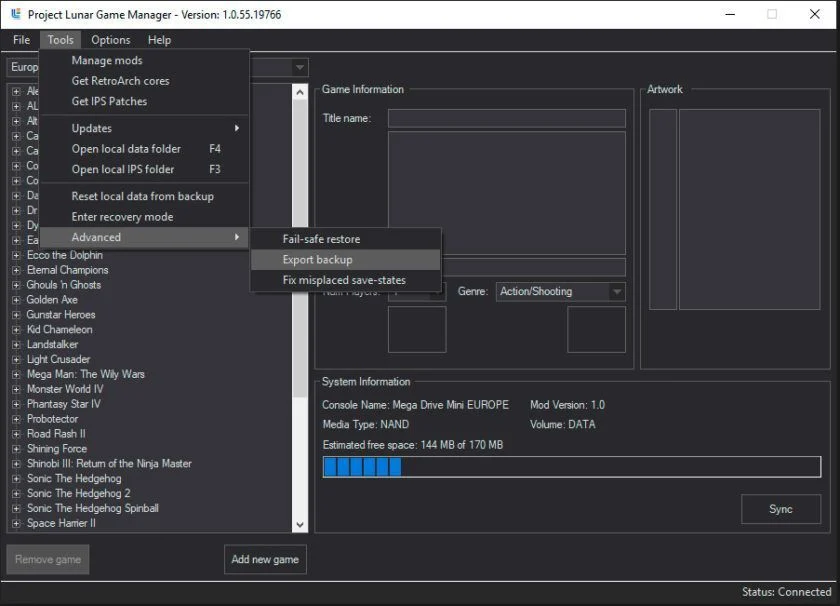Click the Sync button
840x606 pixels.
781,509
